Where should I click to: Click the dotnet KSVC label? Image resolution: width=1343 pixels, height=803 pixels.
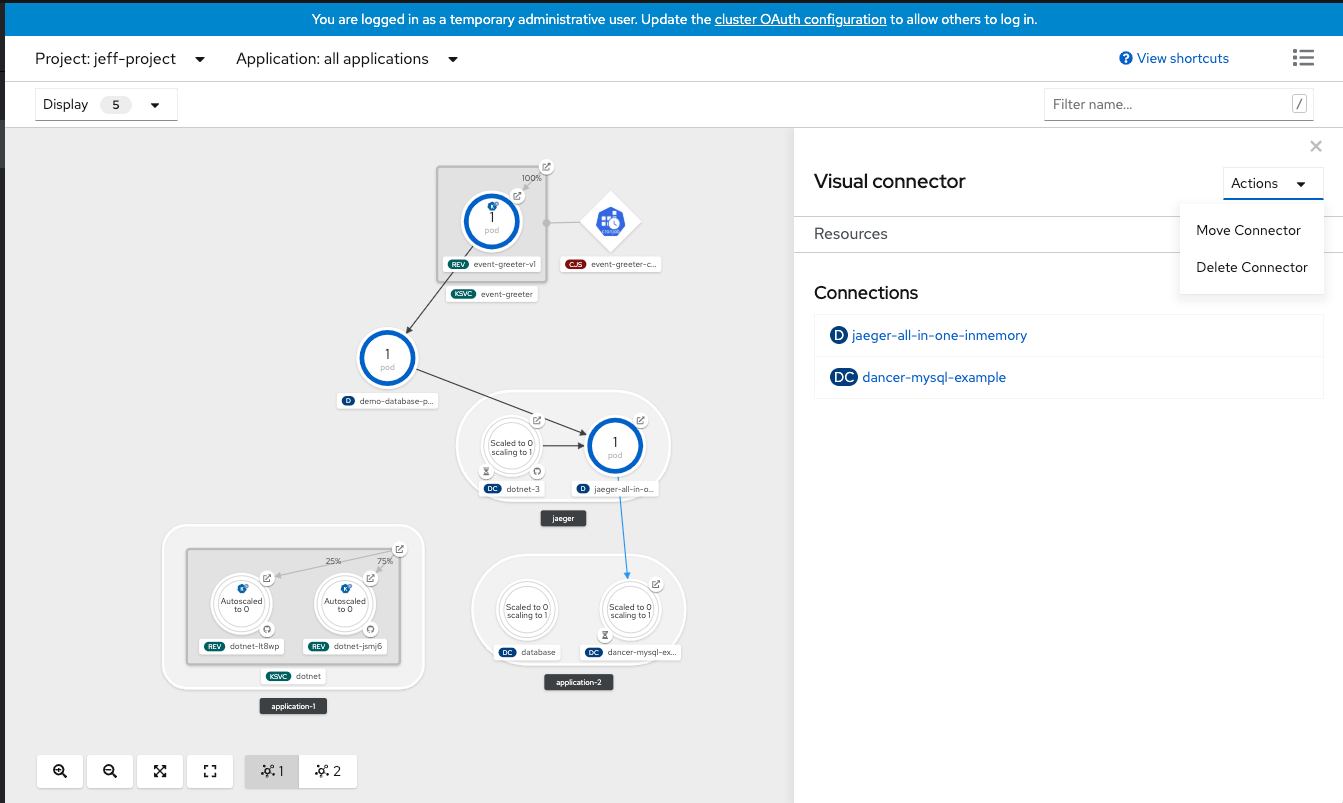click(295, 676)
